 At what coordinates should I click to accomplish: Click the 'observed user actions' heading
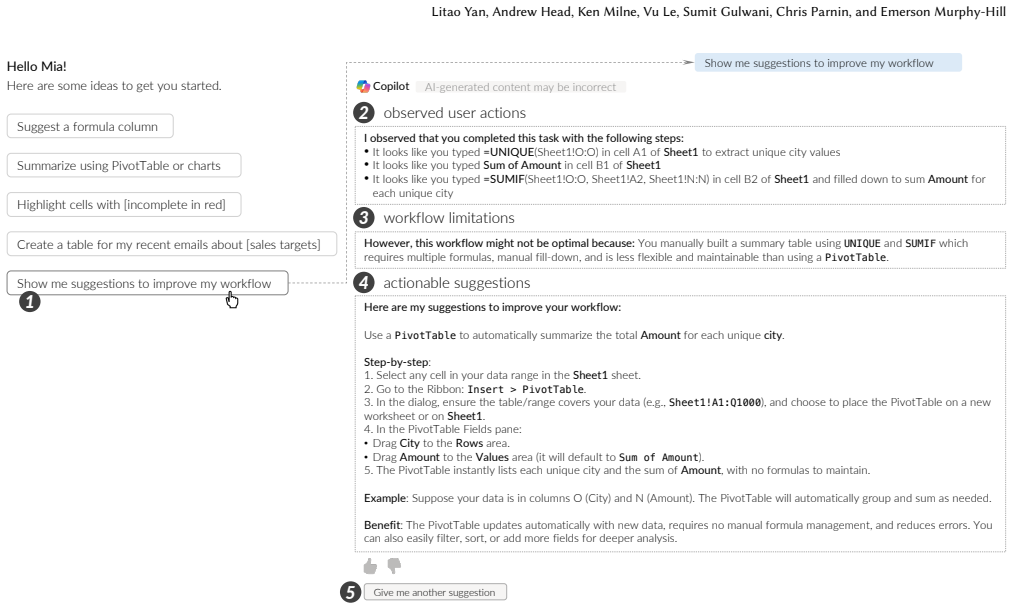click(x=455, y=113)
